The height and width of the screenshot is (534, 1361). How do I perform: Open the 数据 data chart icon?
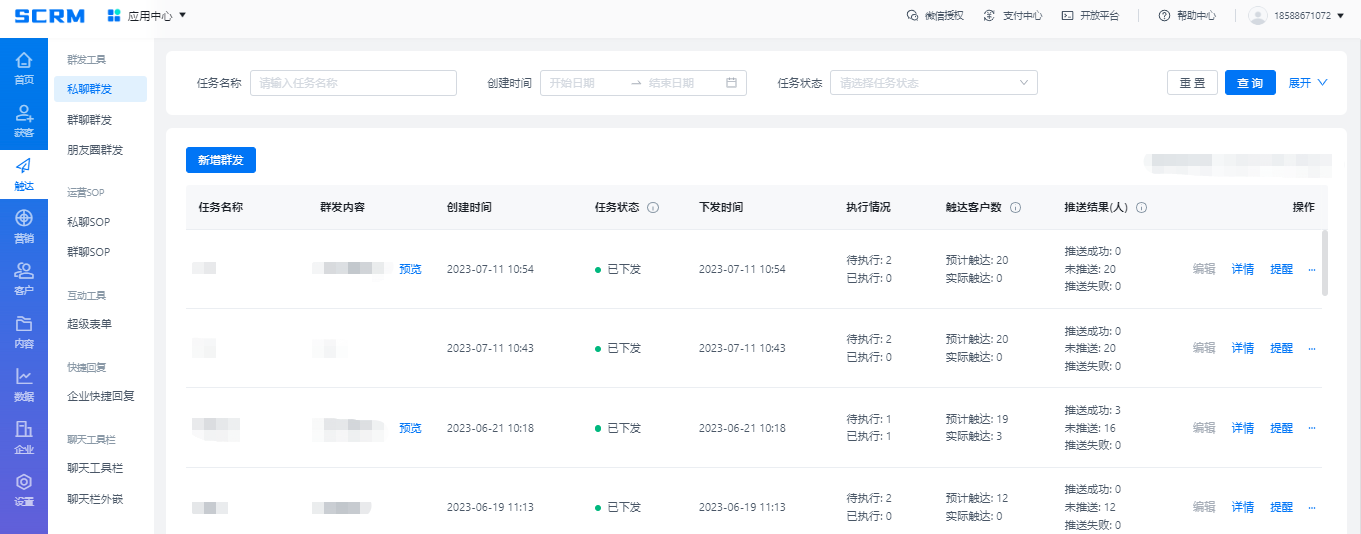23,384
